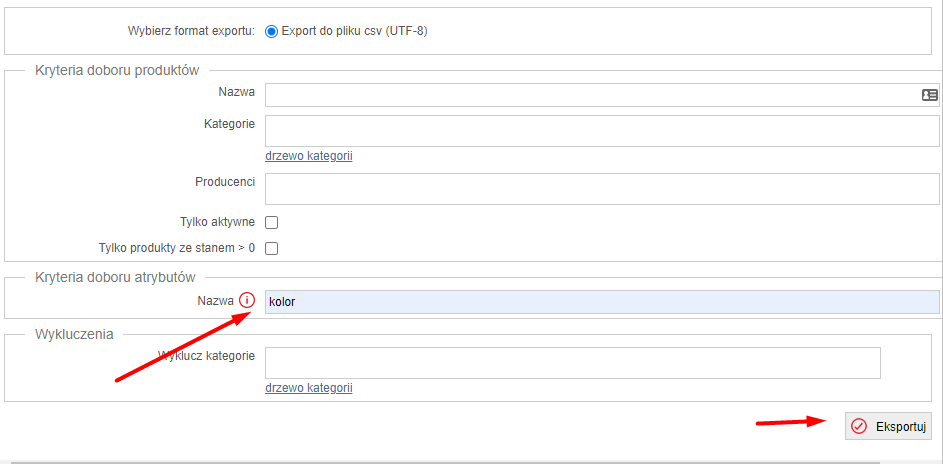The width and height of the screenshot is (943, 464).
Task: Click the contact card autofill icon in Nazwa field
Action: click(x=929, y=95)
